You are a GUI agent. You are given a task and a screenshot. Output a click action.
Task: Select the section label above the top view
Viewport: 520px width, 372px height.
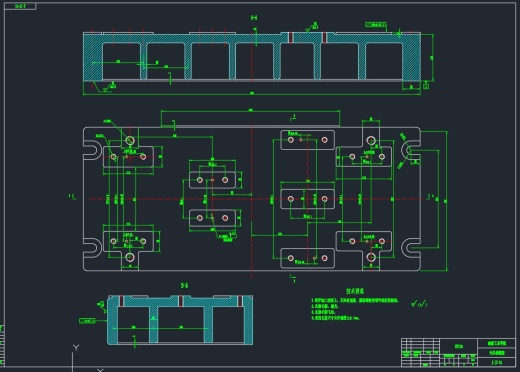[254, 18]
